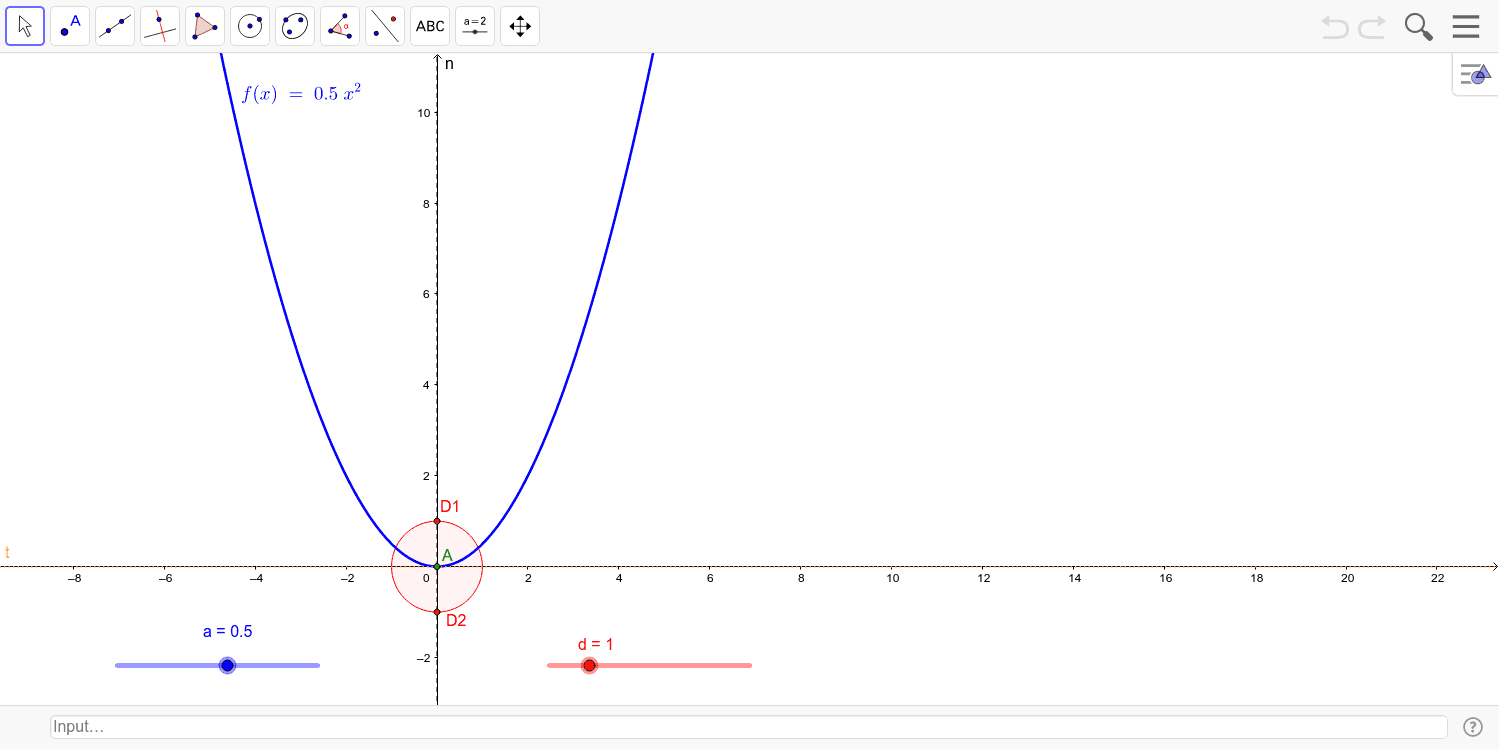Click the blue slider a knob
Screen dimensions: 1500x750
coord(227,665)
